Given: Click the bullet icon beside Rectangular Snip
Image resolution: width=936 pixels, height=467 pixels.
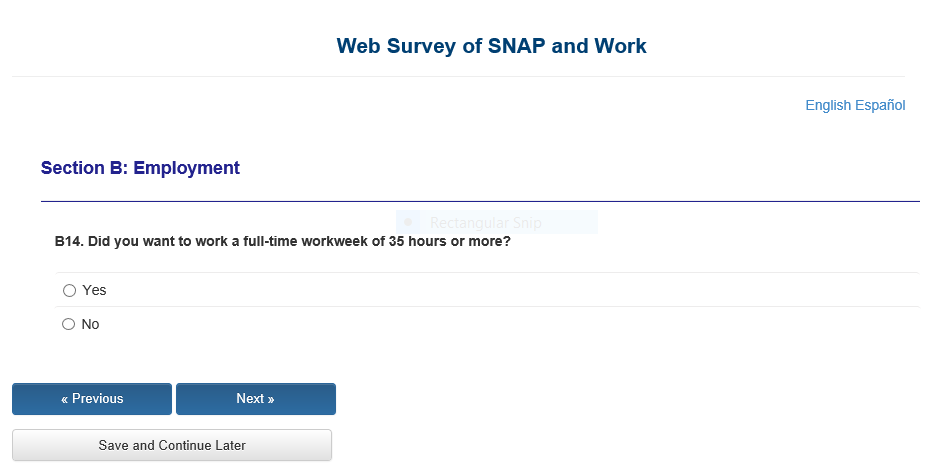Looking at the screenshot, I should (407, 222).
